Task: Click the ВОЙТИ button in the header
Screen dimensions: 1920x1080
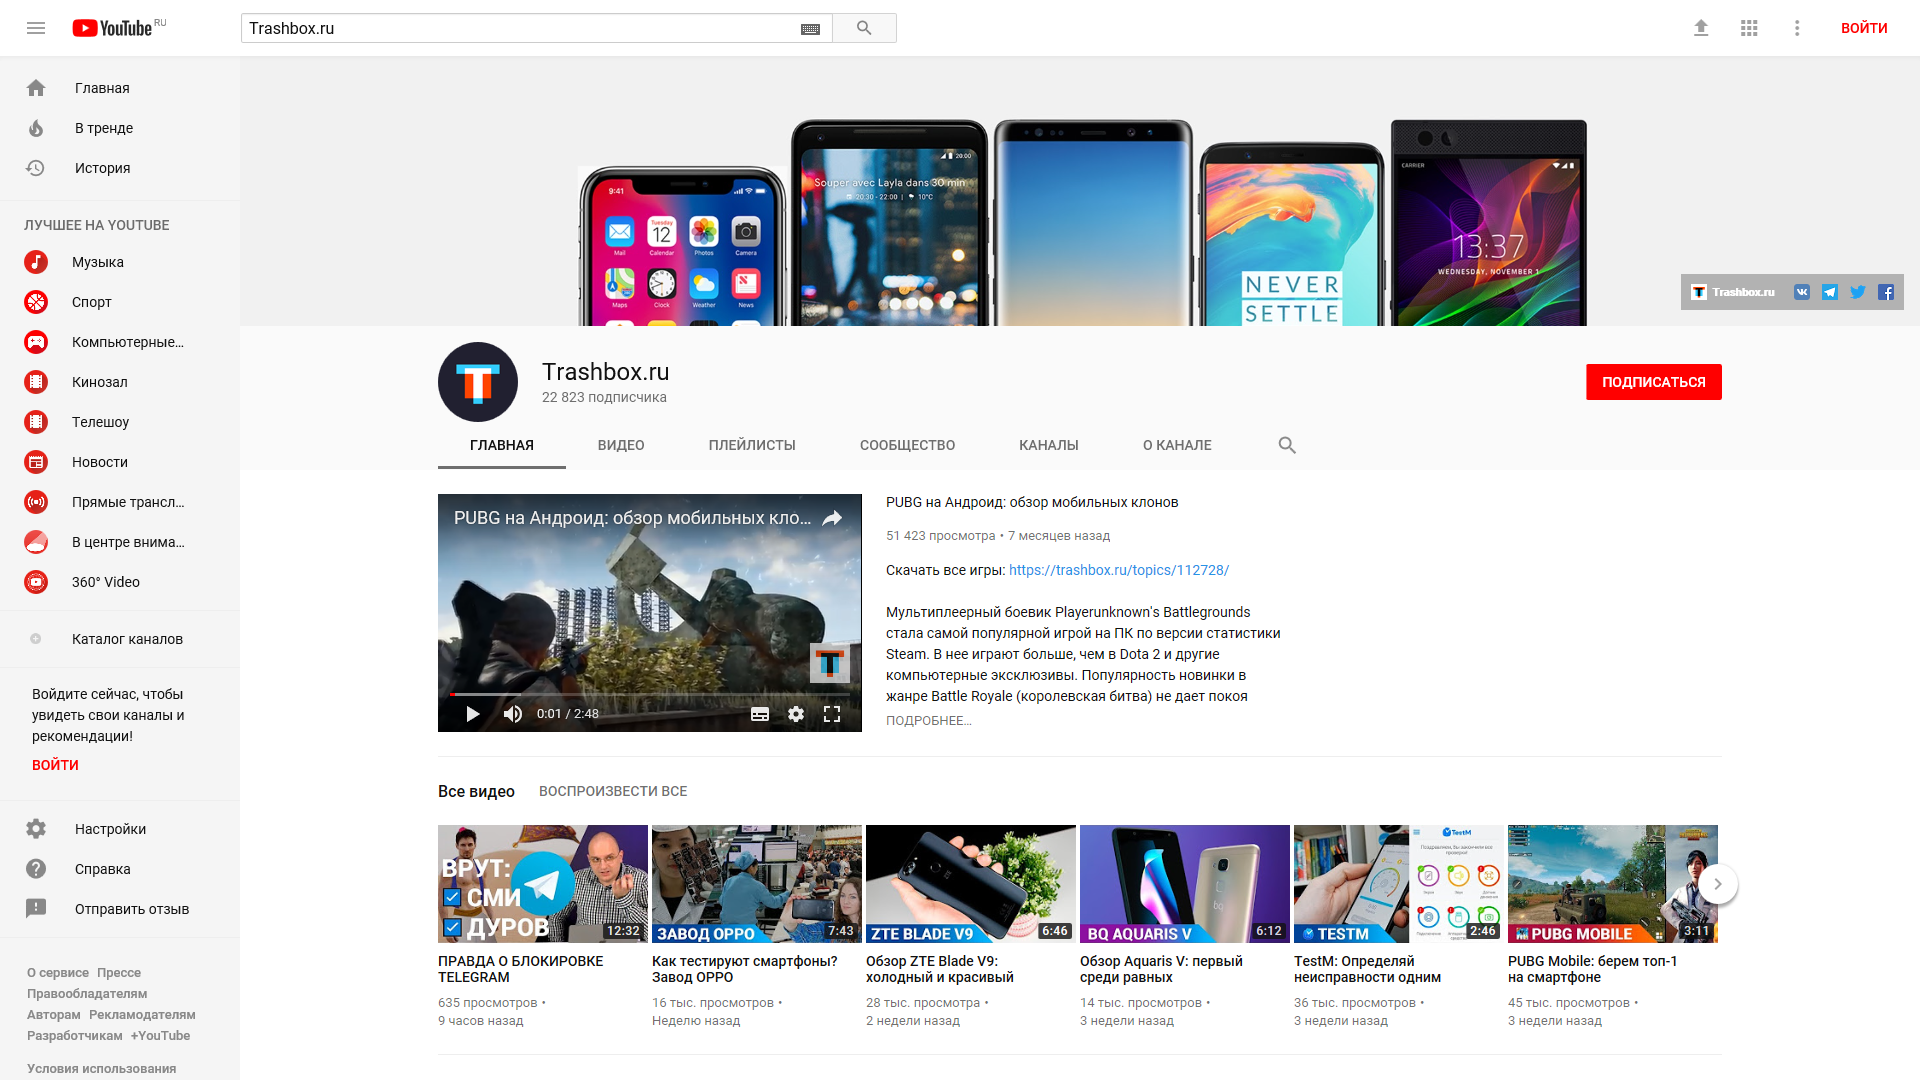Action: click(x=1864, y=28)
